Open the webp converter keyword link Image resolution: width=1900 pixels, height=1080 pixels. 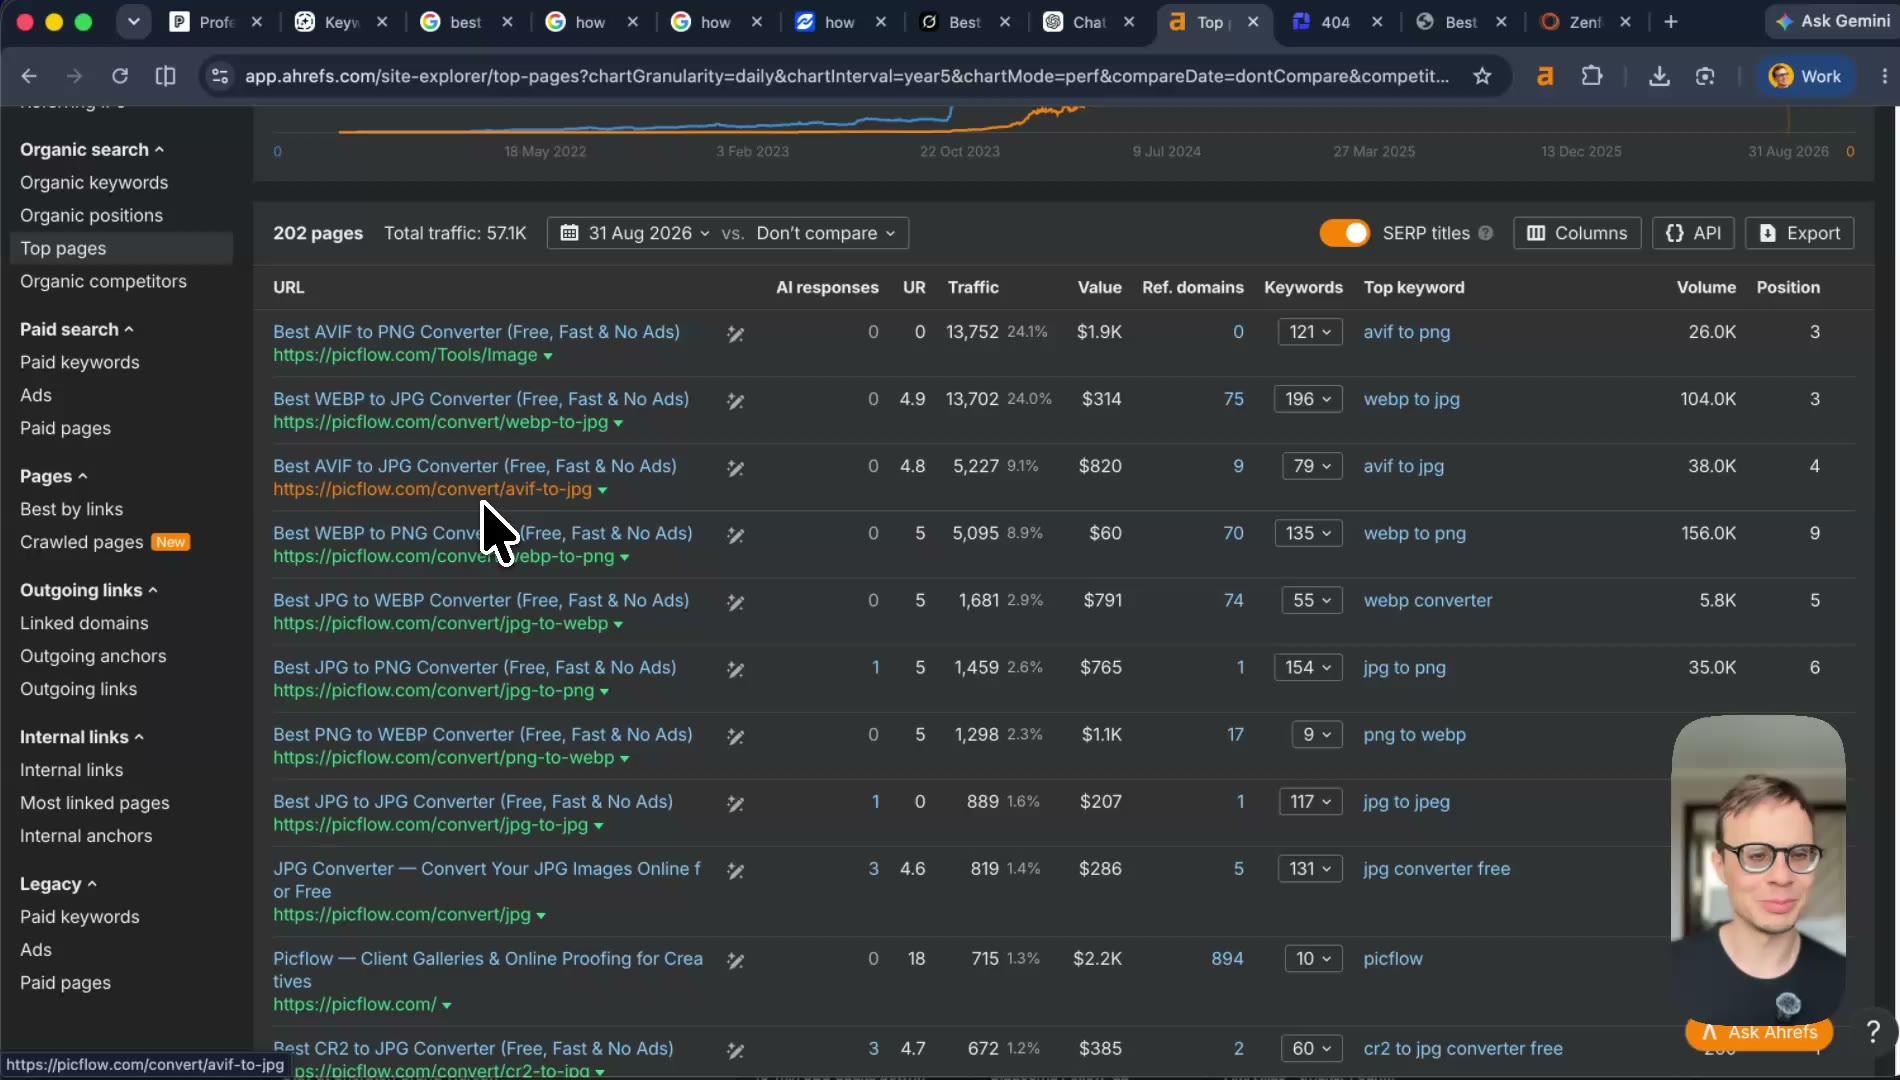click(x=1427, y=600)
